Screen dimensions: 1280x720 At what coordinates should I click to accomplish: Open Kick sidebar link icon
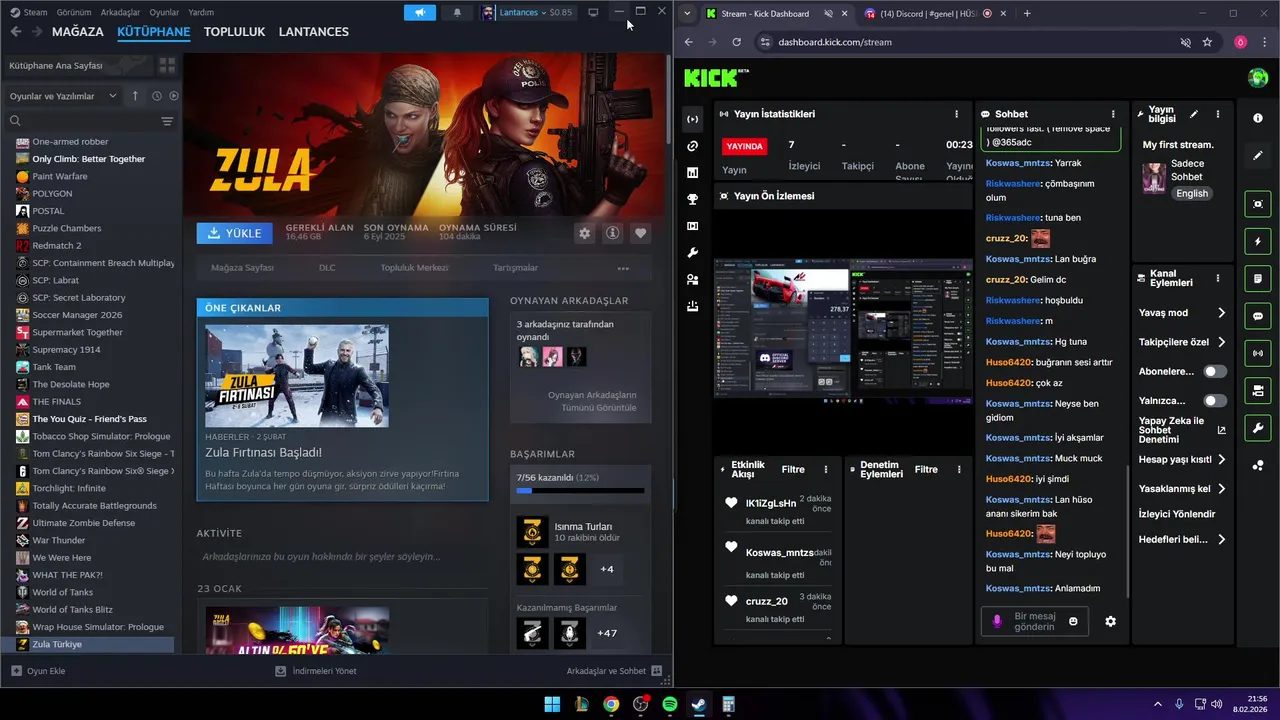(692, 146)
